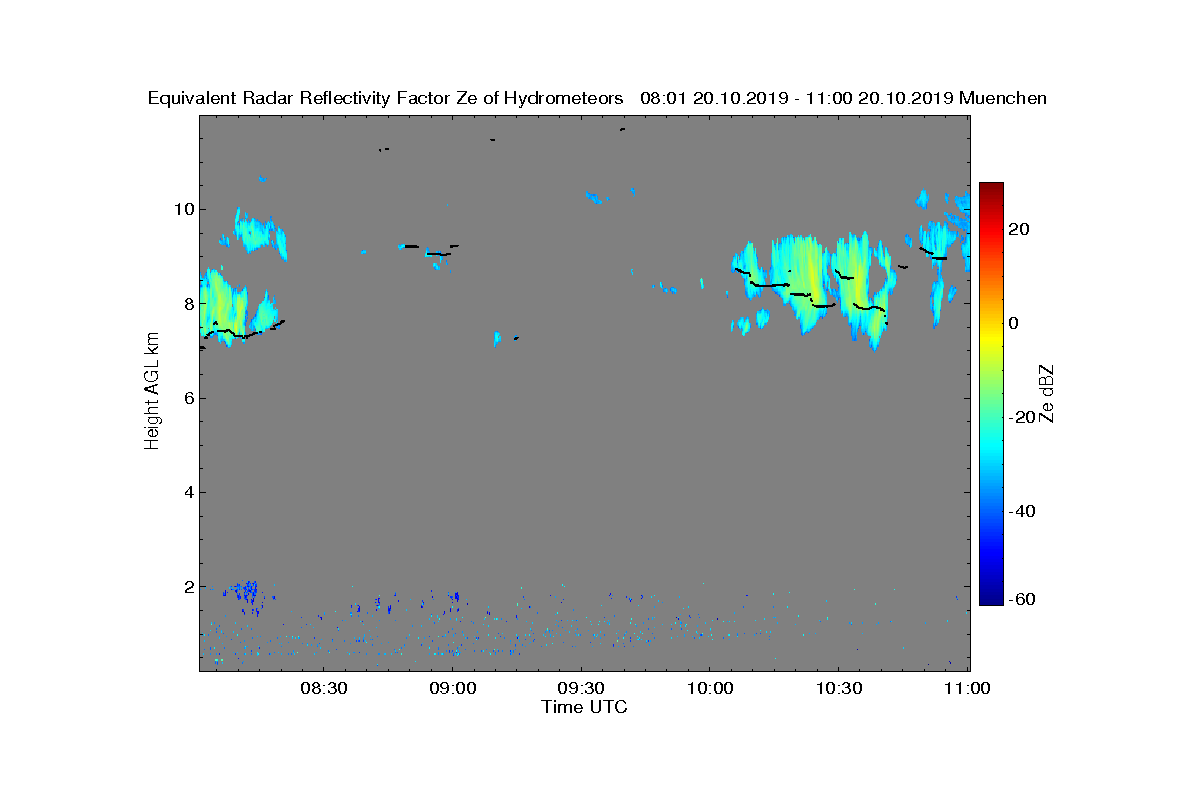Viewport: 1200px width, 800px height.
Task: Click the dark red top of the colorbar
Action: pos(991,190)
